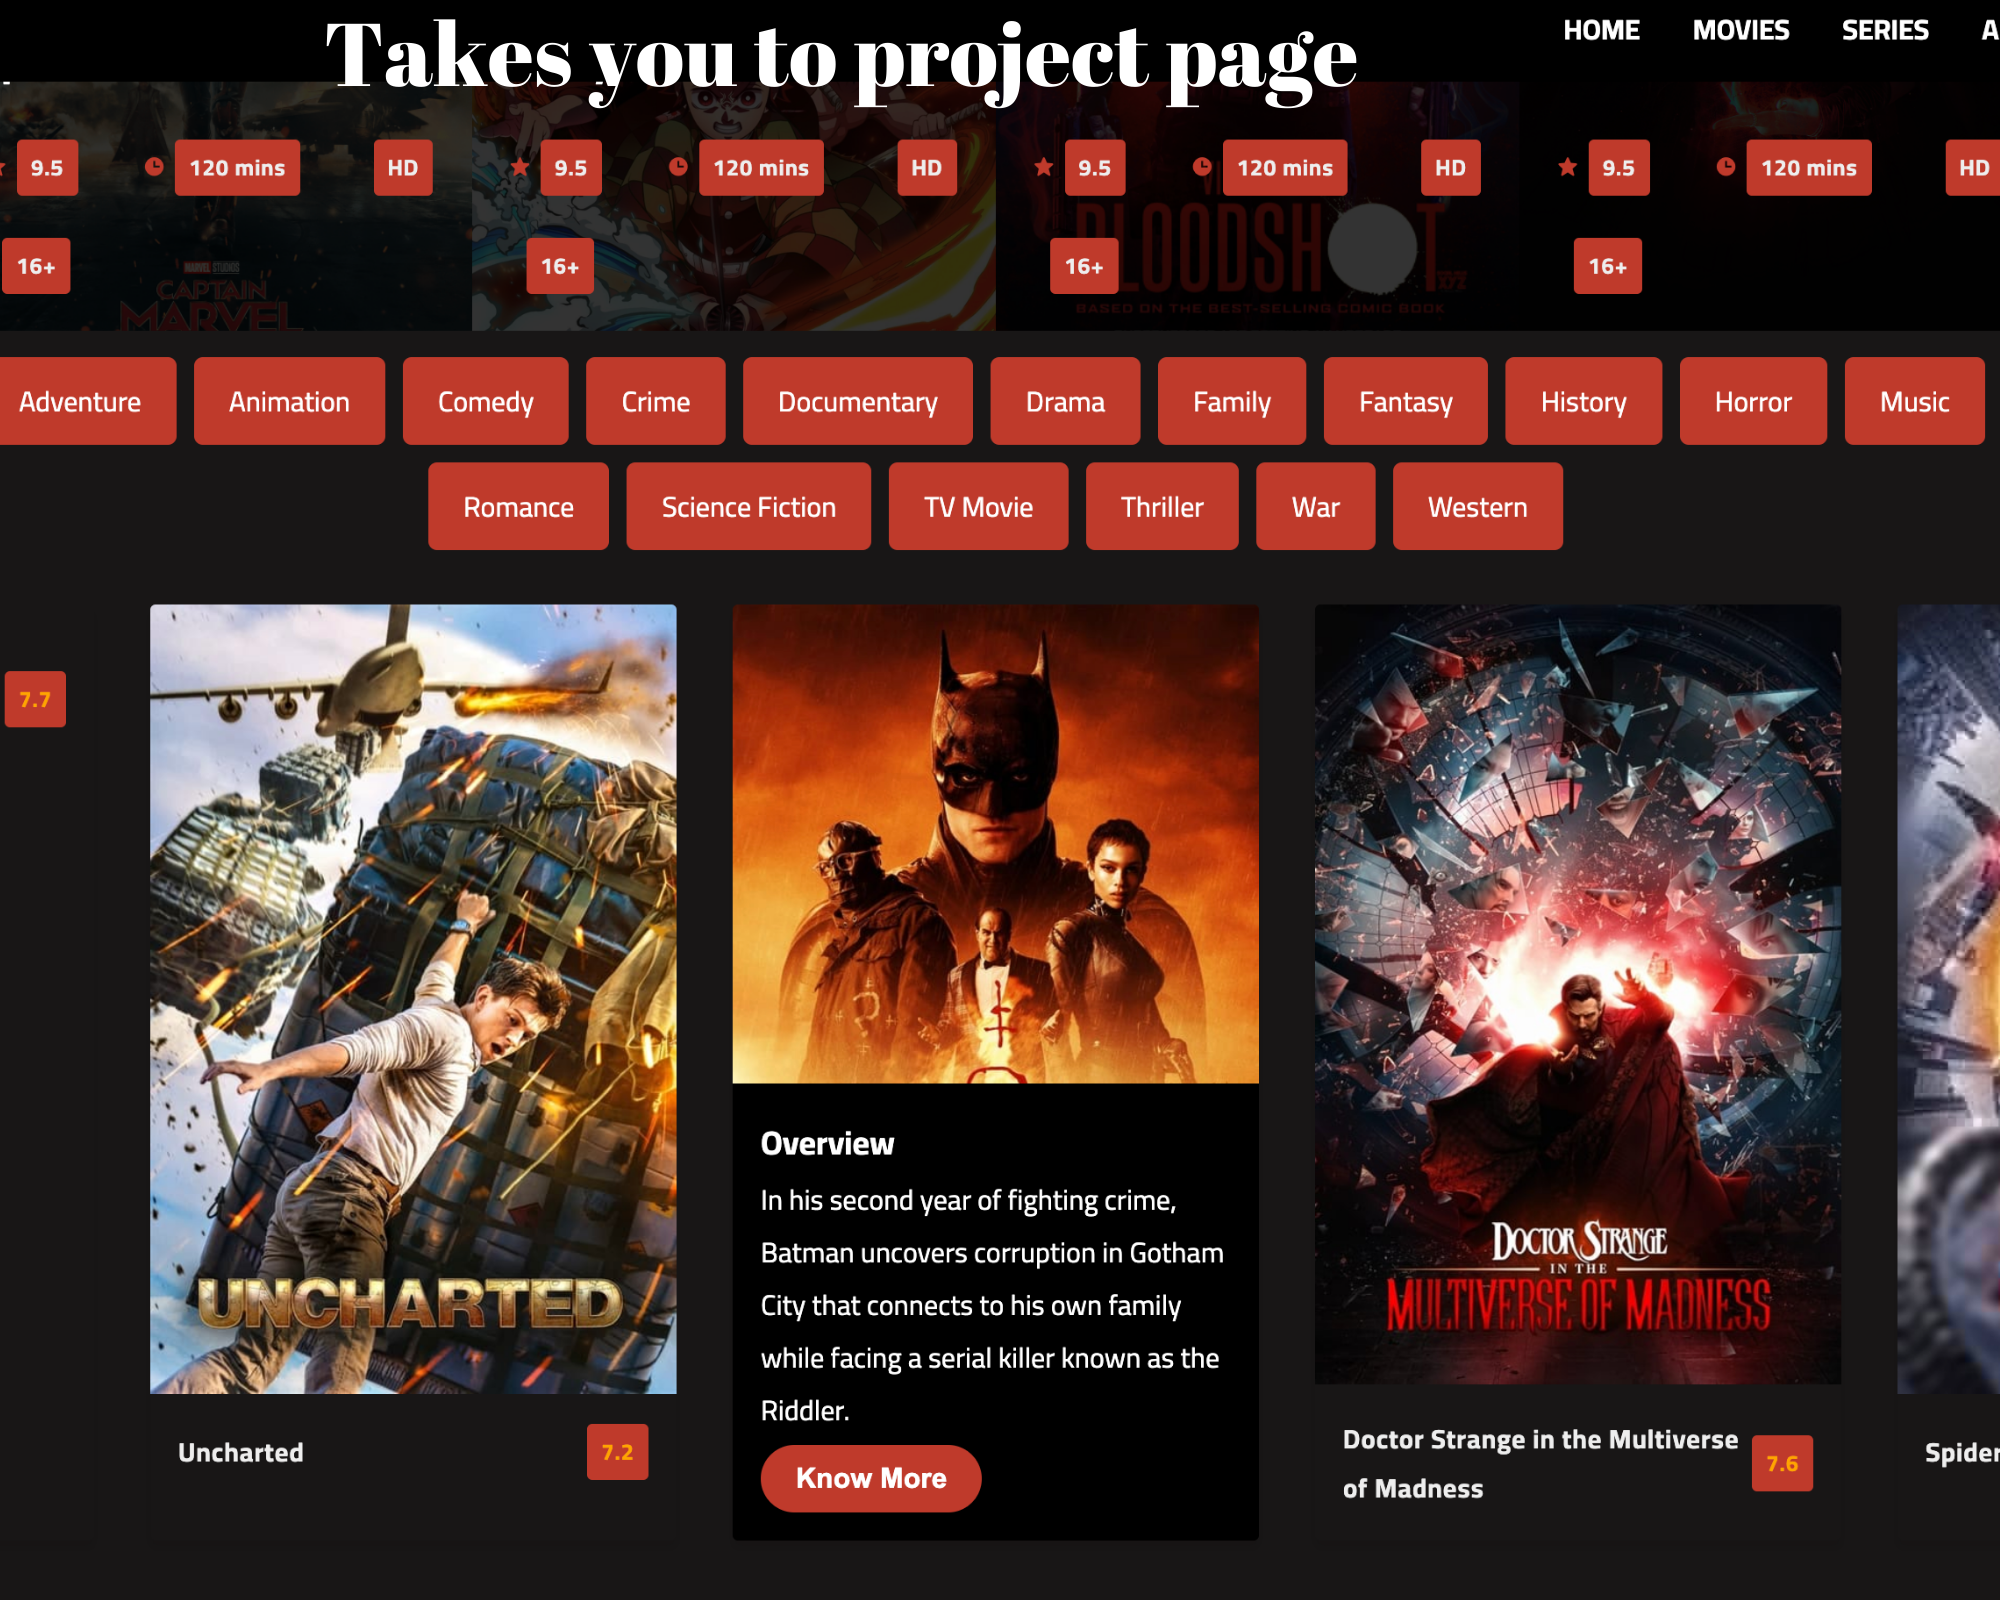Click the HD badge on Bloodshot banner

click(x=1450, y=167)
